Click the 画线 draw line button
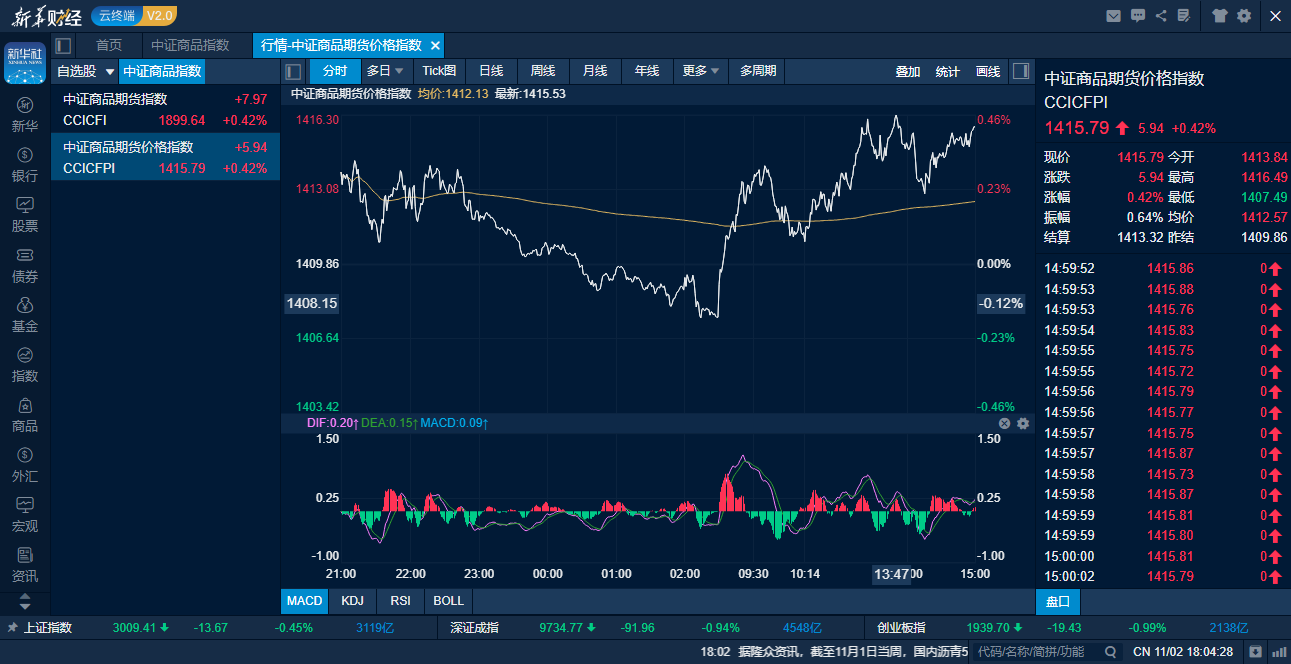This screenshot has height=664, width=1291. click(988, 71)
